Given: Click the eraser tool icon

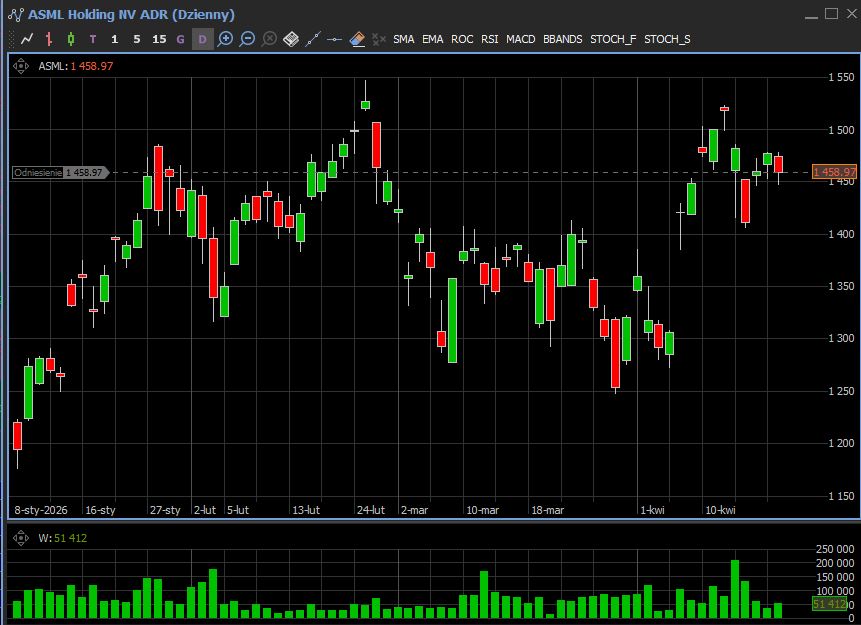Looking at the screenshot, I should tap(357, 39).
